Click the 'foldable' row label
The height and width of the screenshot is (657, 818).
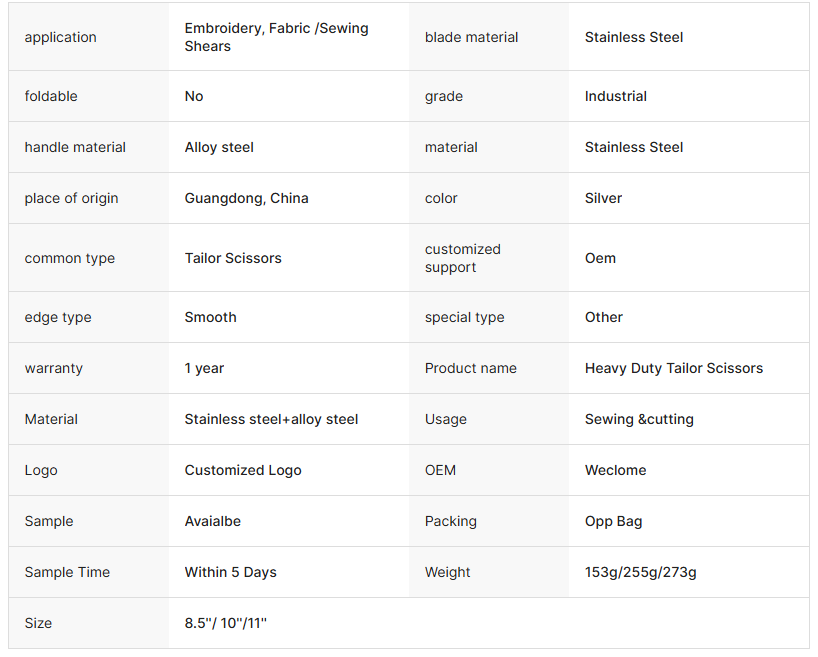pos(51,96)
